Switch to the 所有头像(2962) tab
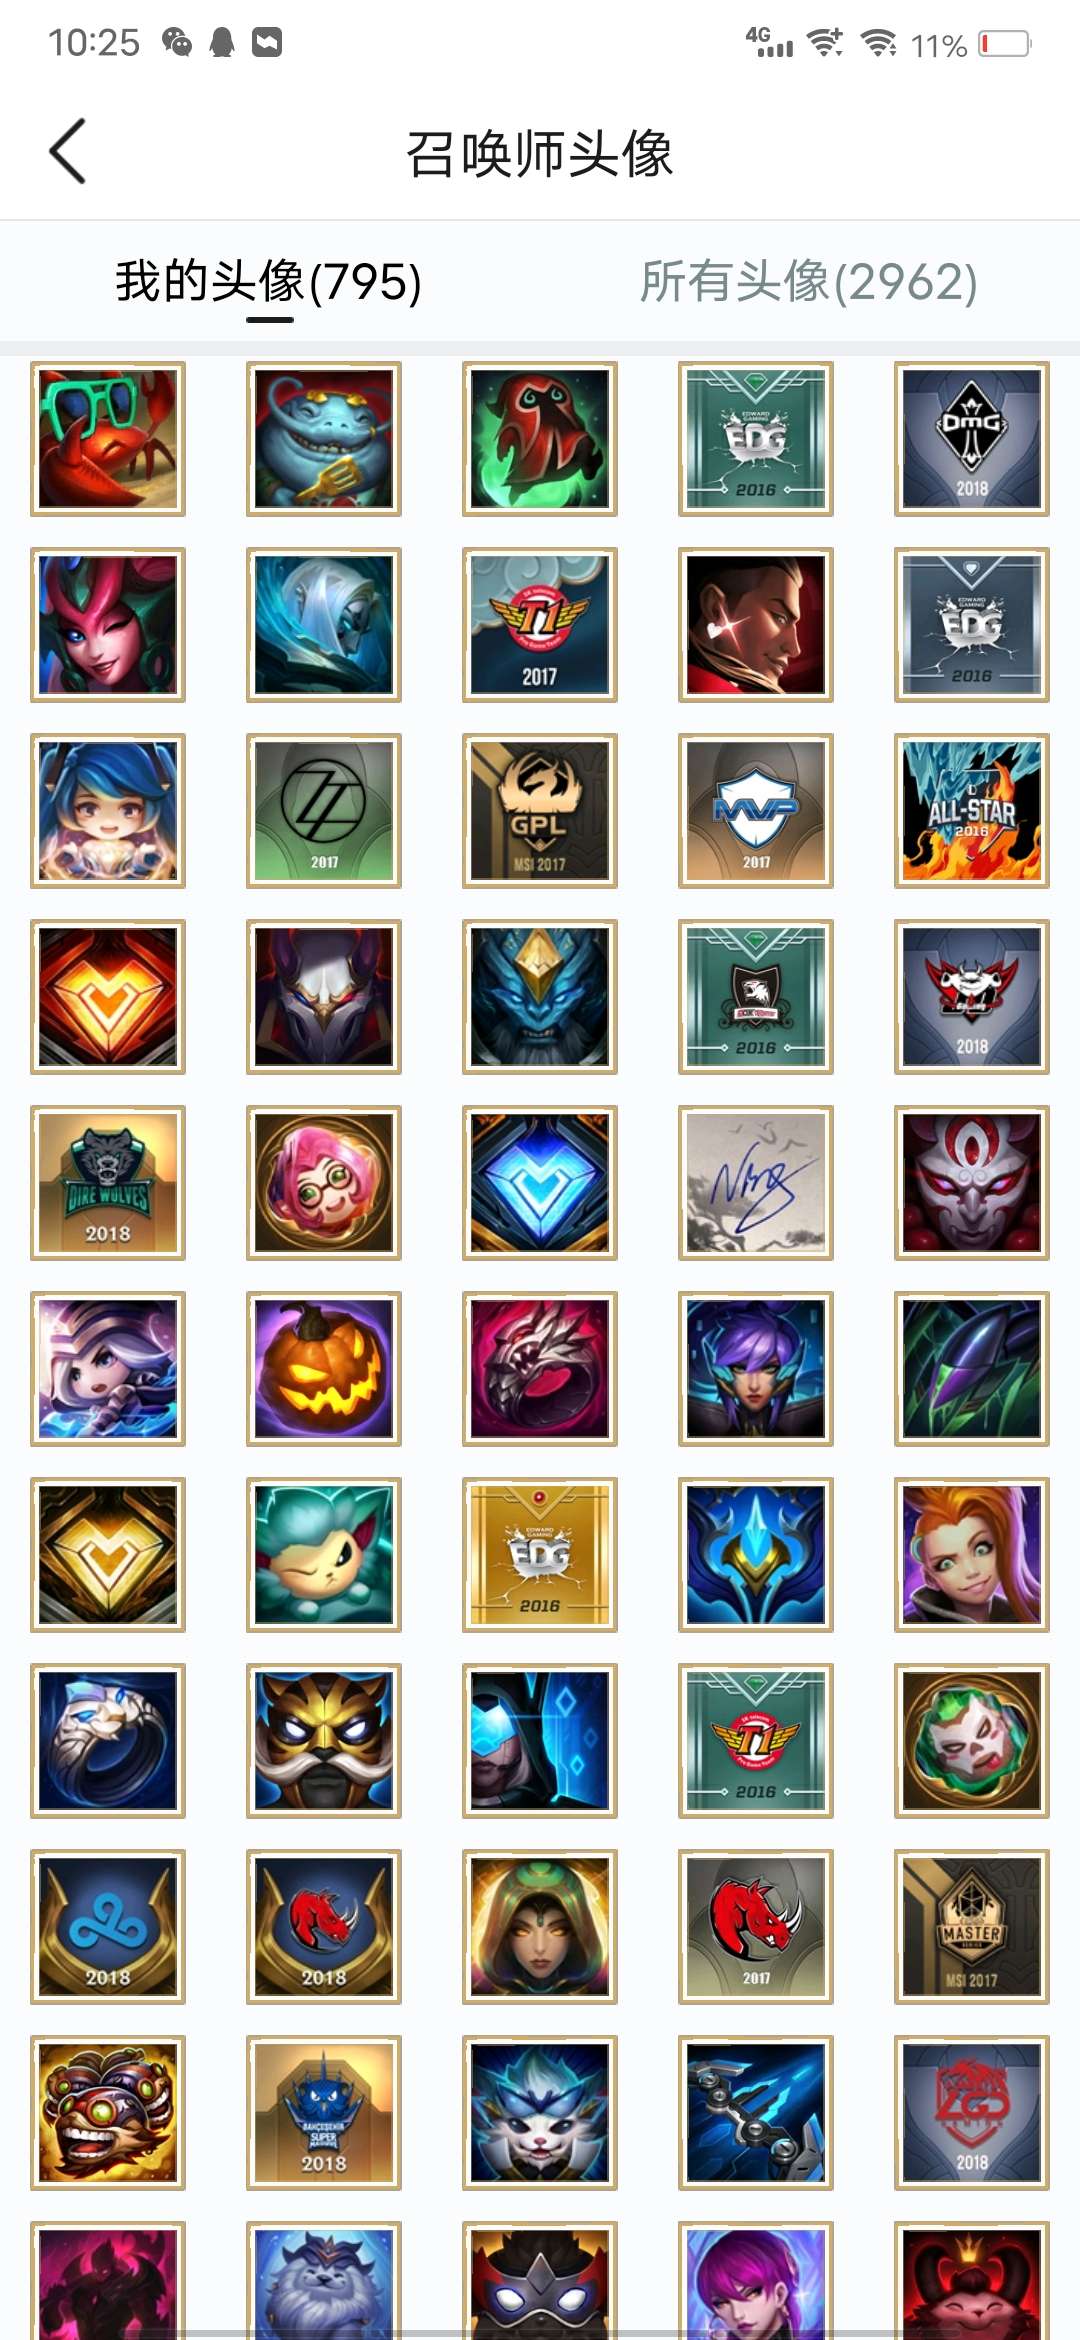 809,281
